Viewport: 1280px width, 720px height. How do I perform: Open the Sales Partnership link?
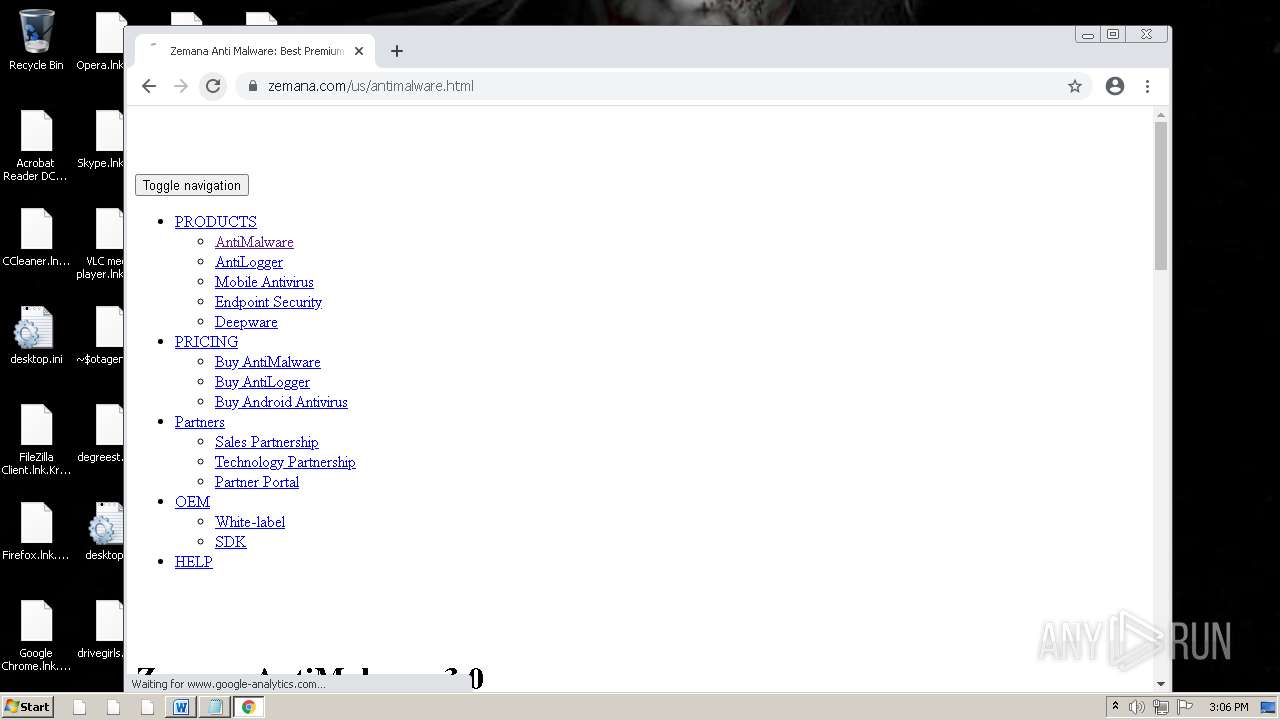tap(267, 442)
